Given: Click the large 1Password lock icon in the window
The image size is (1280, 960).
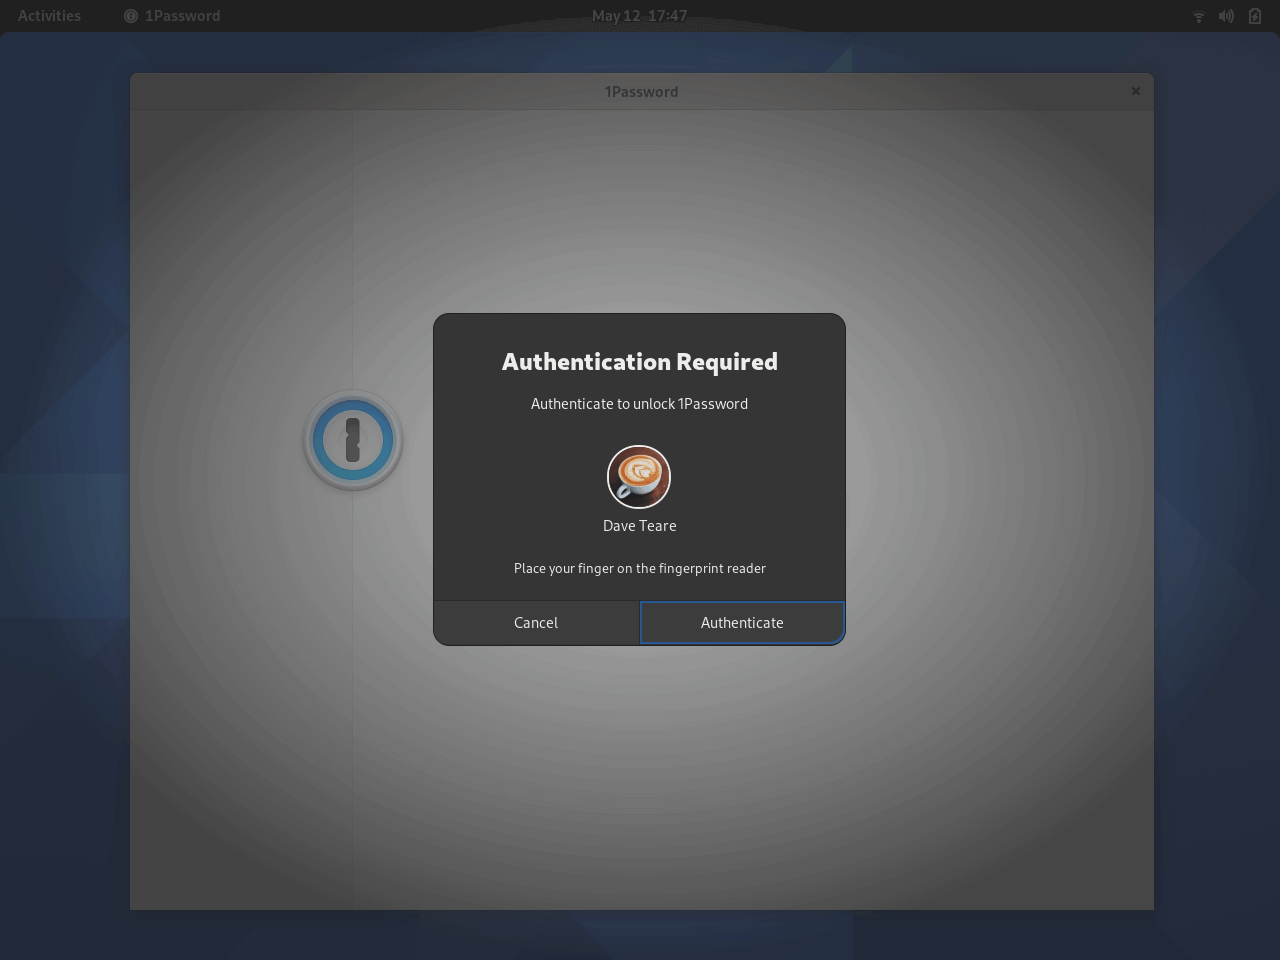Looking at the screenshot, I should 352,440.
